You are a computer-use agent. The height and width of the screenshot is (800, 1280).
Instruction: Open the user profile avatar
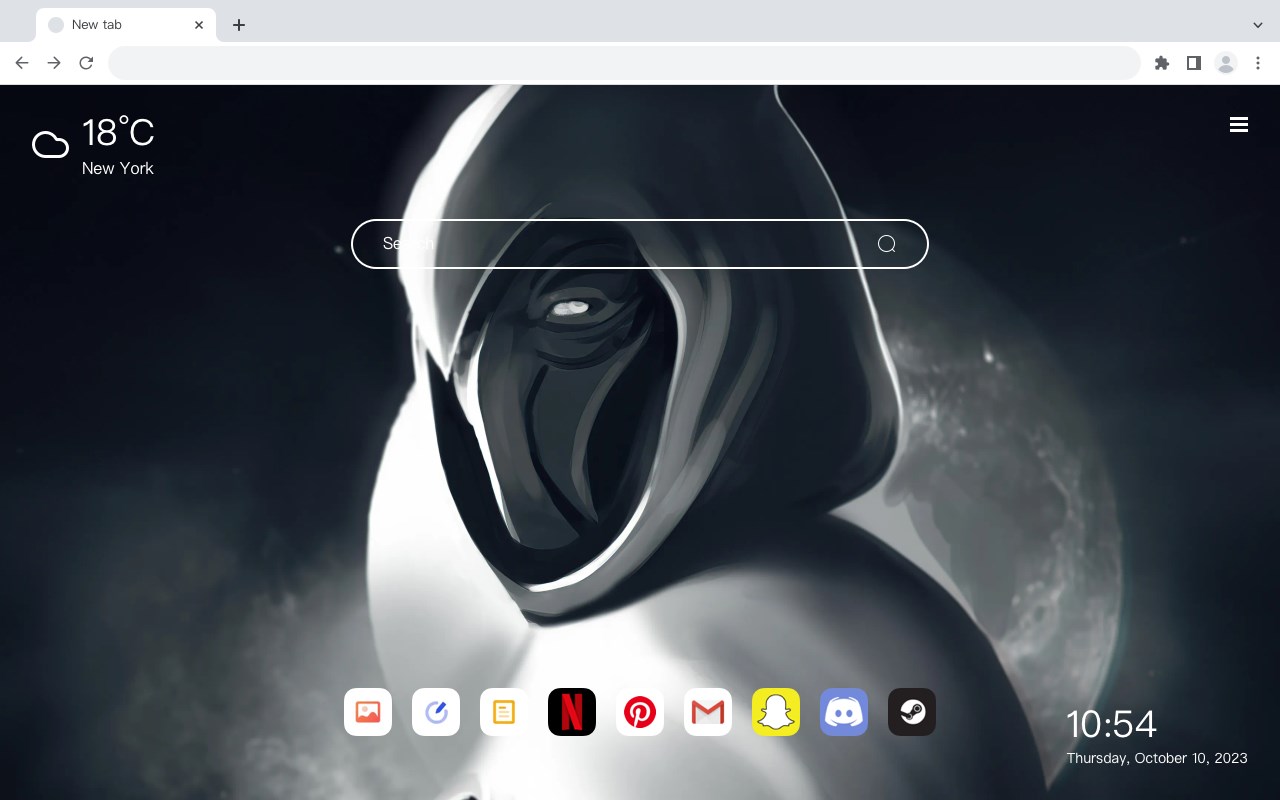(1226, 63)
